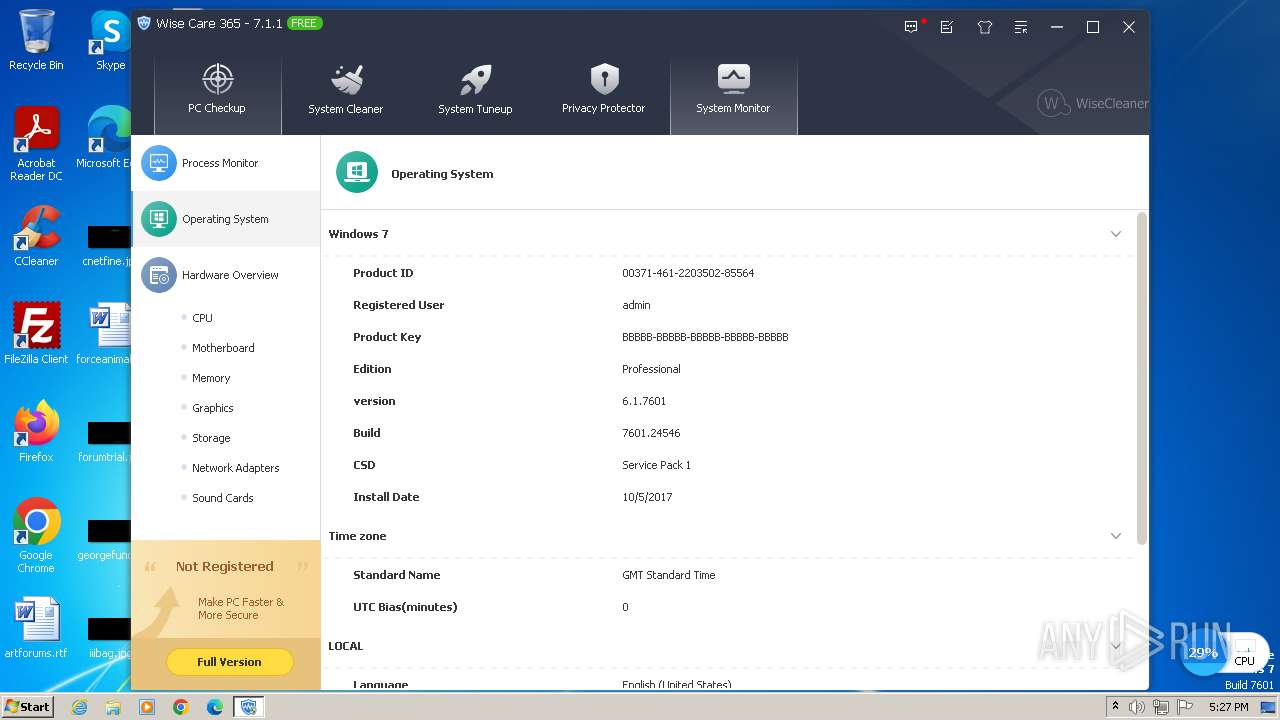This screenshot has height=720, width=1280.
Task: Open the System Cleaner tab
Action: [x=345, y=92]
